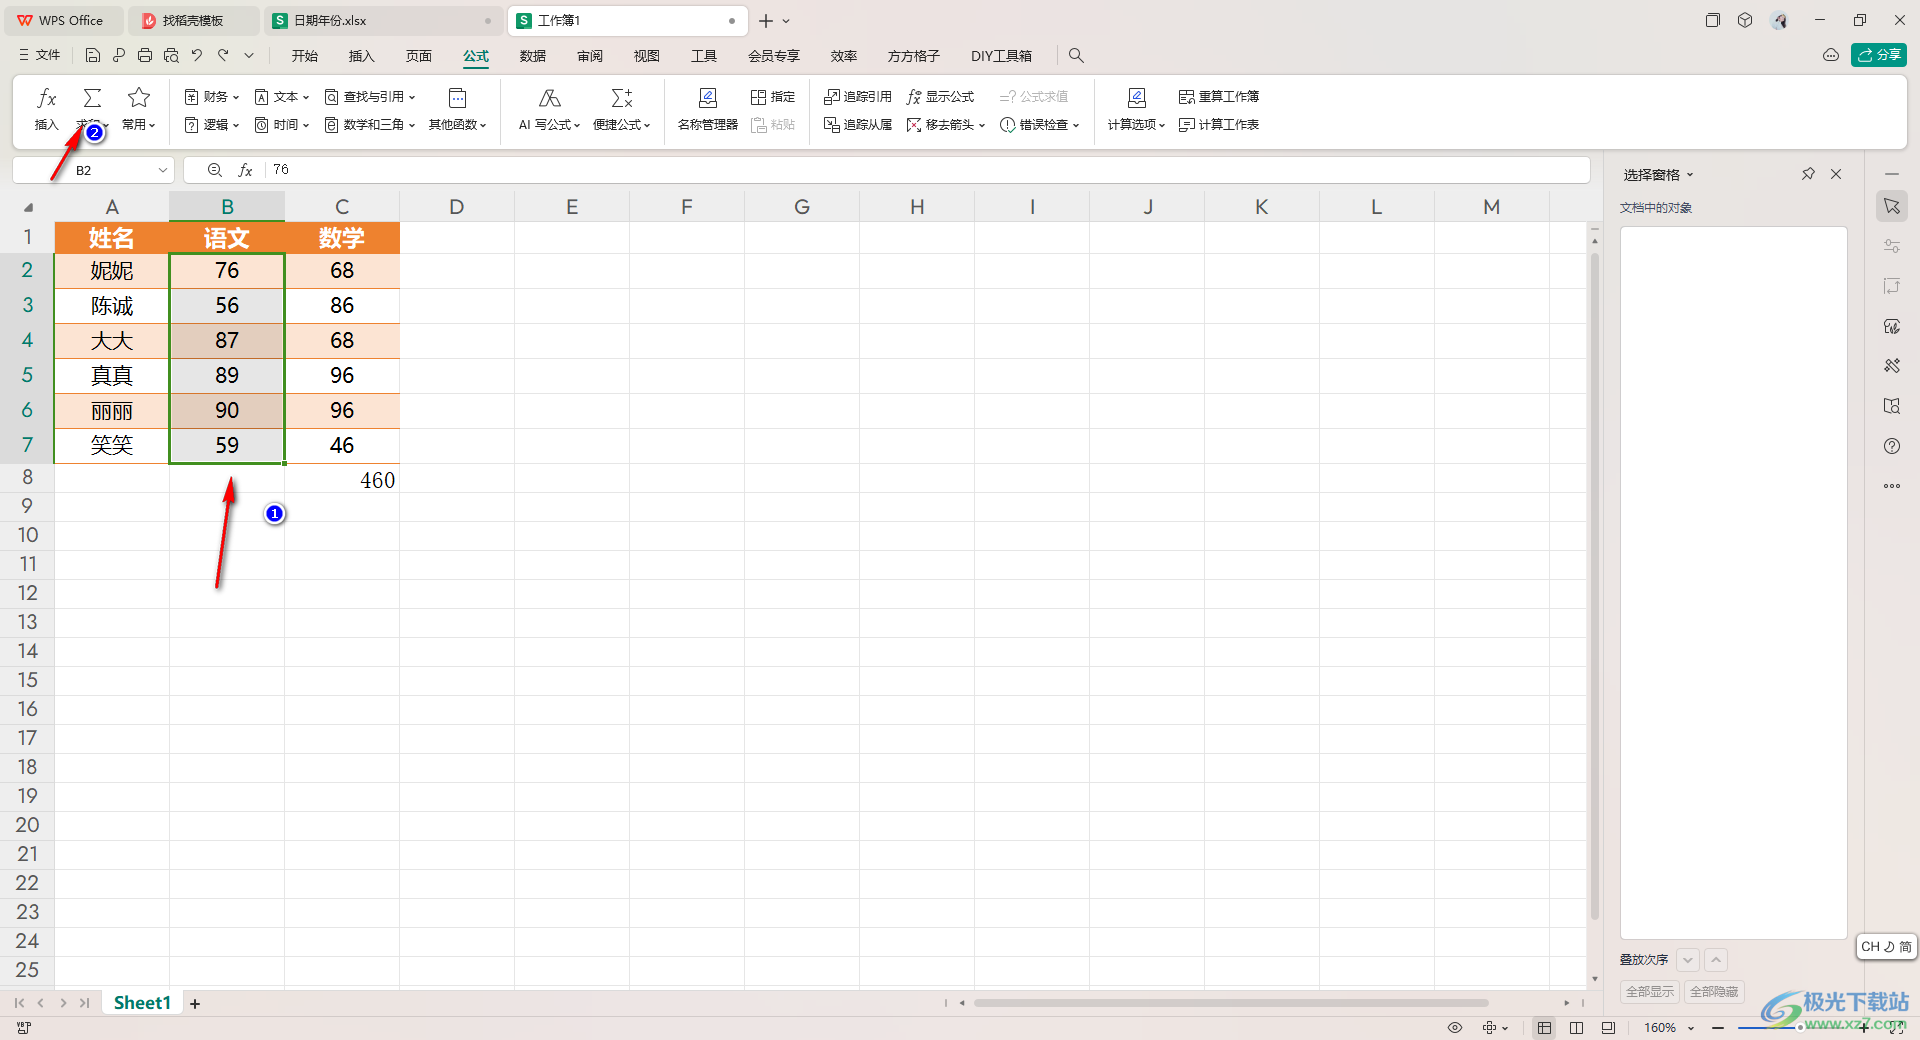
Task: Click the print preview icon
Action: (x=171, y=56)
